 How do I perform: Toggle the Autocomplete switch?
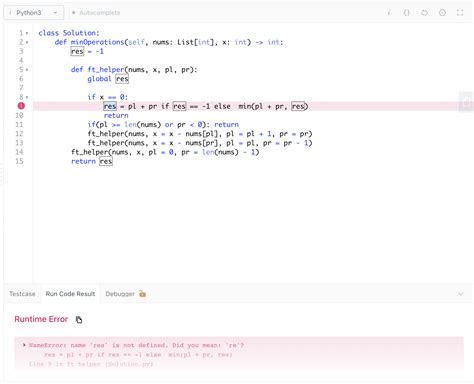pos(96,13)
